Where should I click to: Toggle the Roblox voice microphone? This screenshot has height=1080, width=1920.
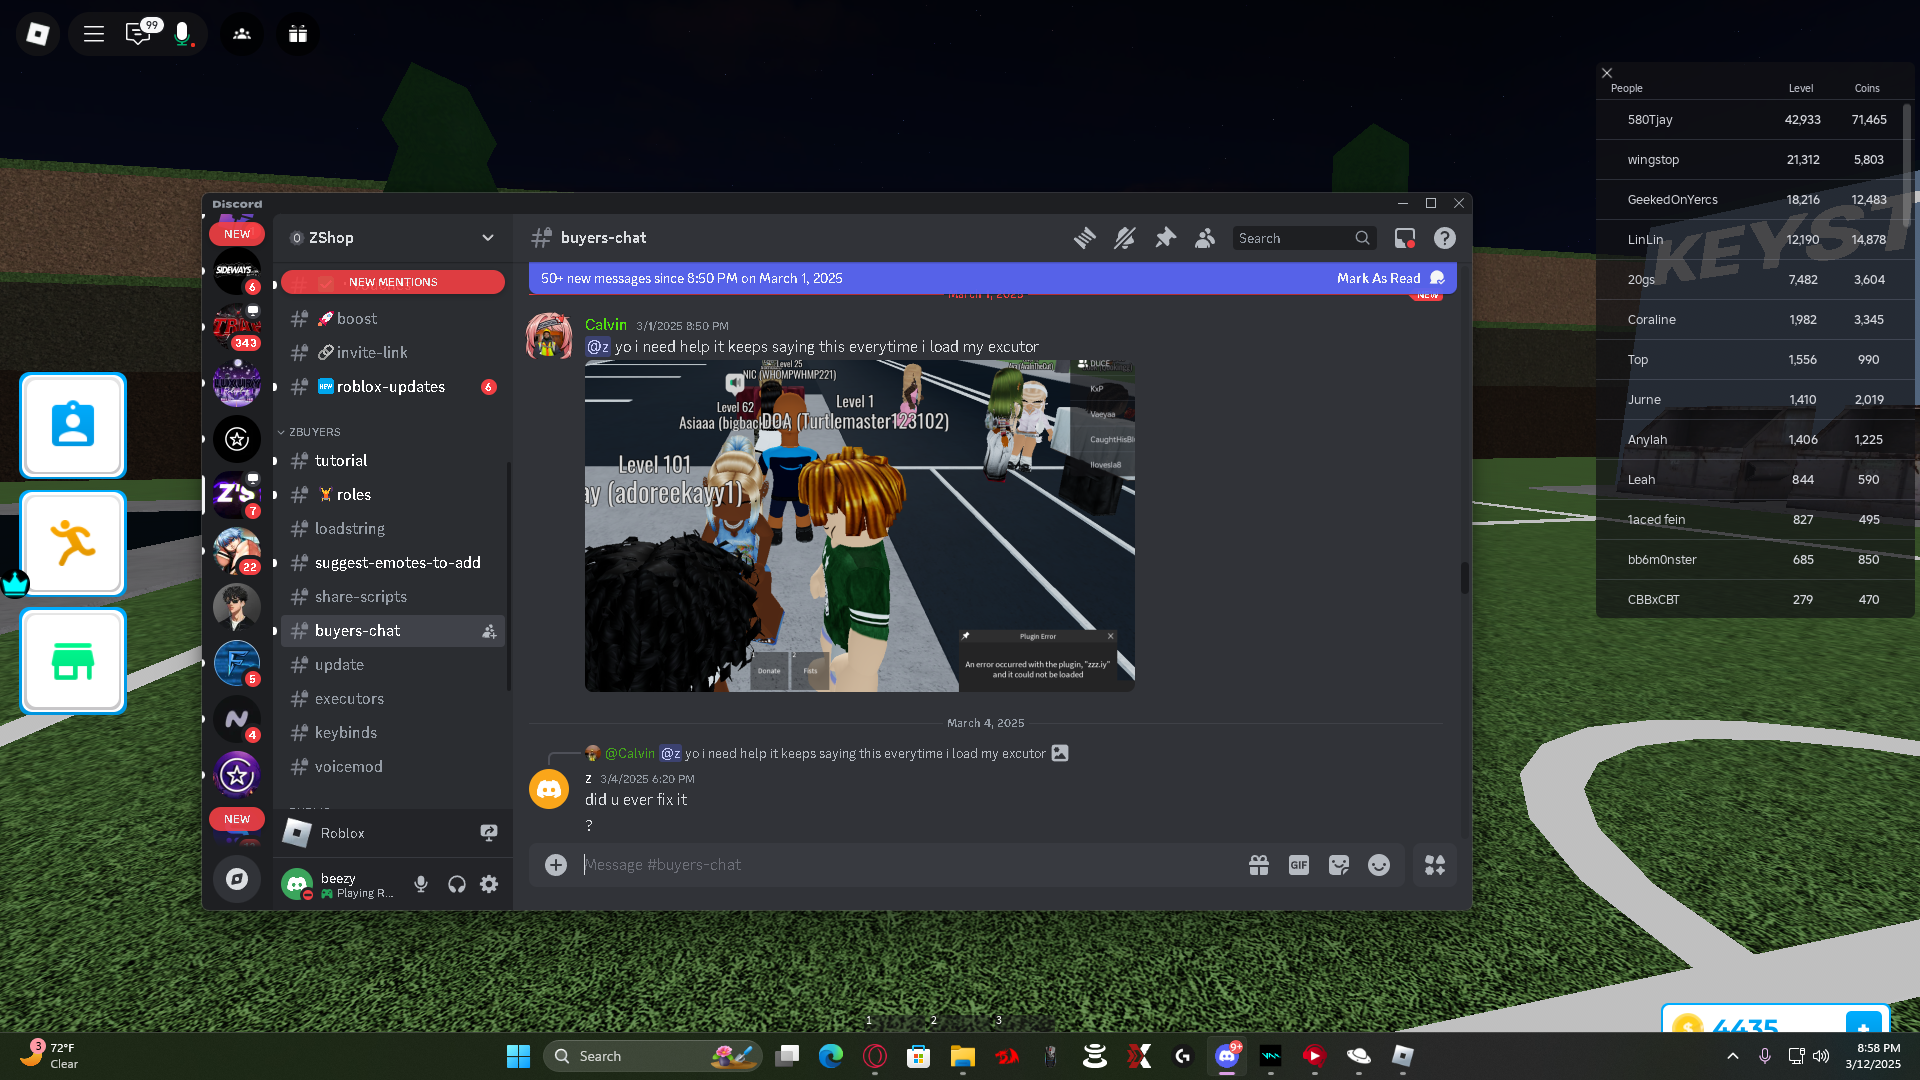pyautogui.click(x=182, y=34)
